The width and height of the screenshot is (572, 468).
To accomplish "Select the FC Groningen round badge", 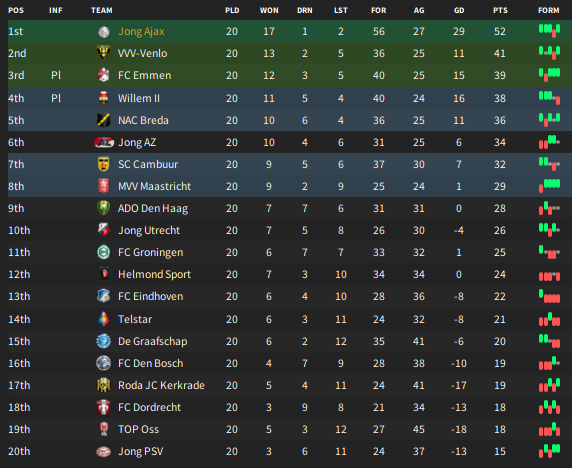I will tap(104, 252).
